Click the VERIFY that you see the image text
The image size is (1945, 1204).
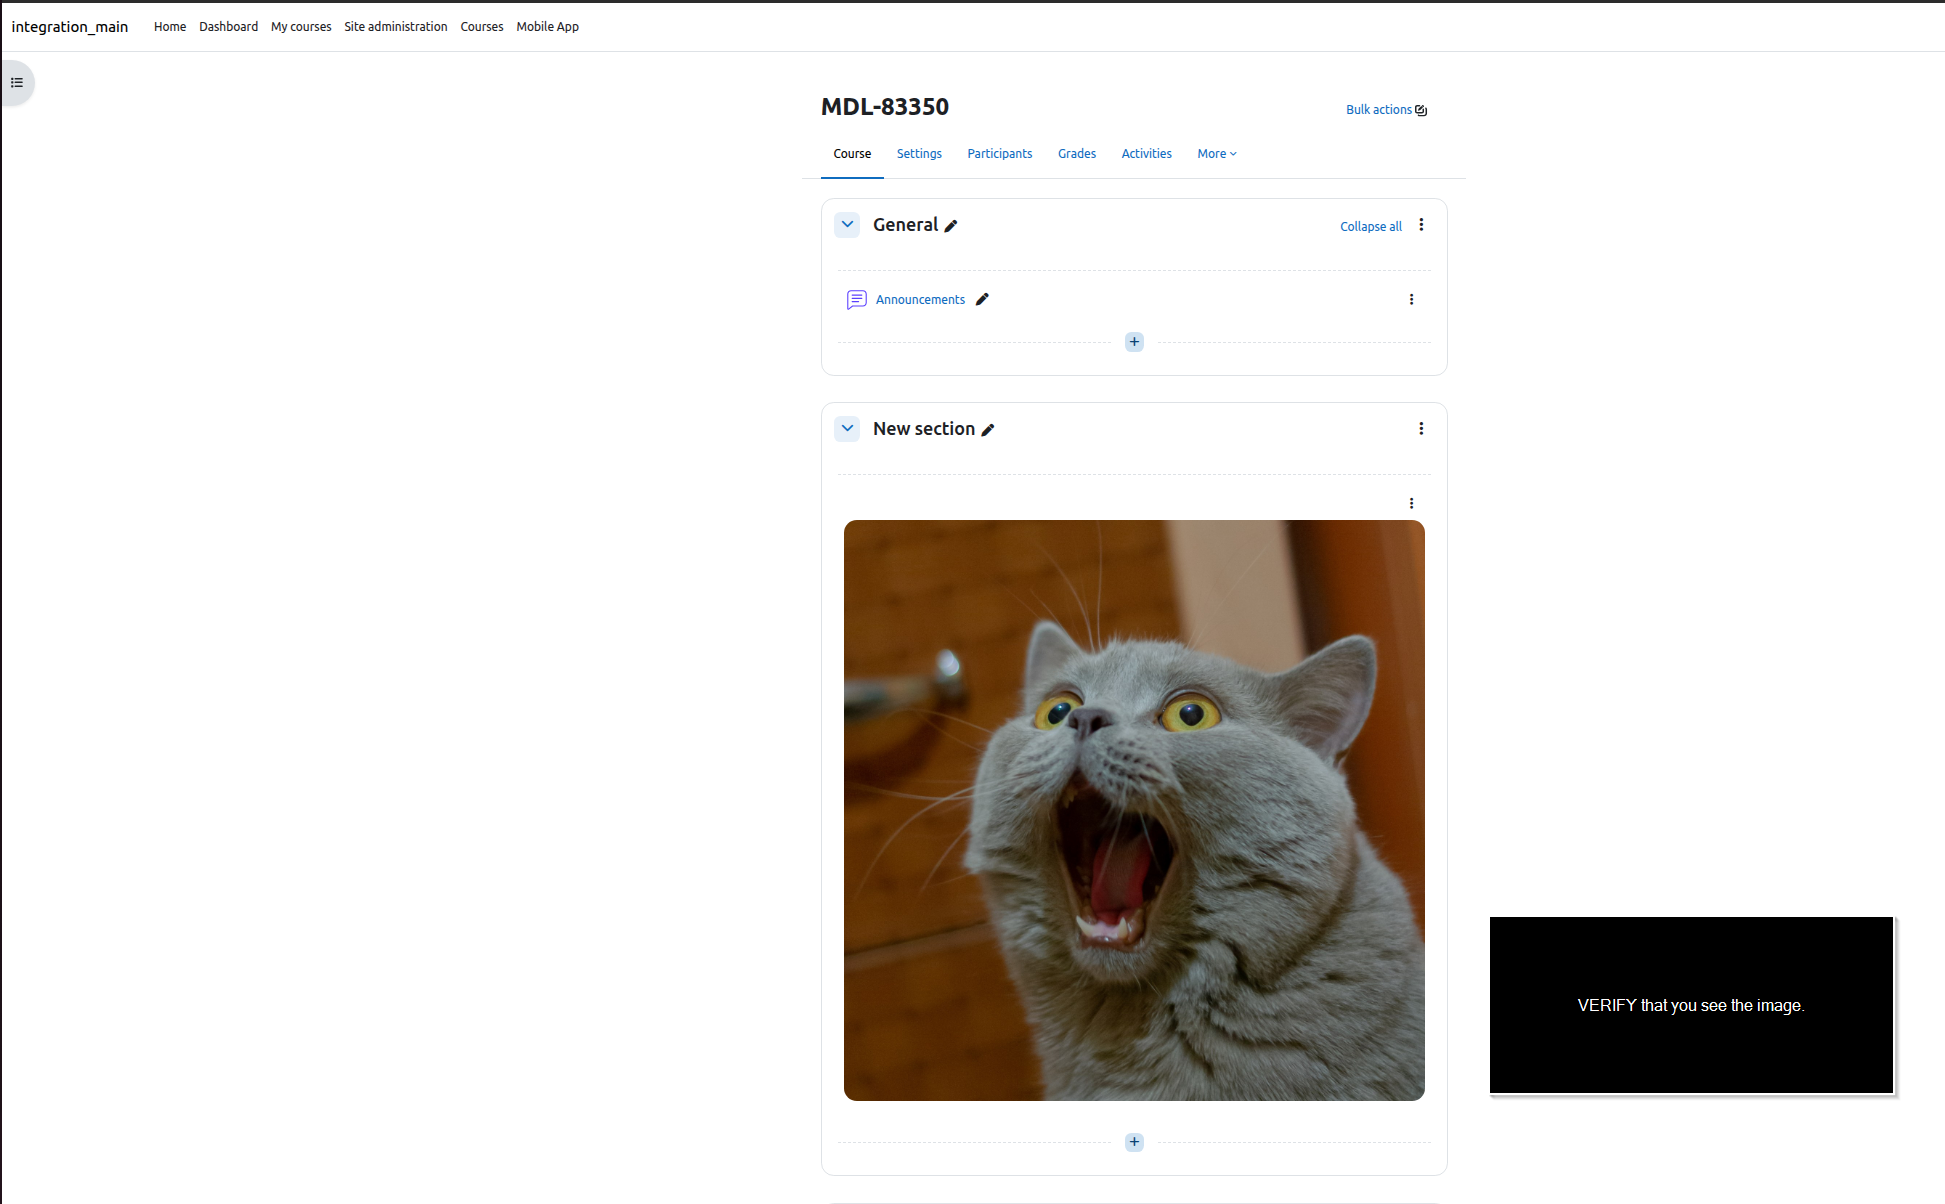pyautogui.click(x=1691, y=1006)
